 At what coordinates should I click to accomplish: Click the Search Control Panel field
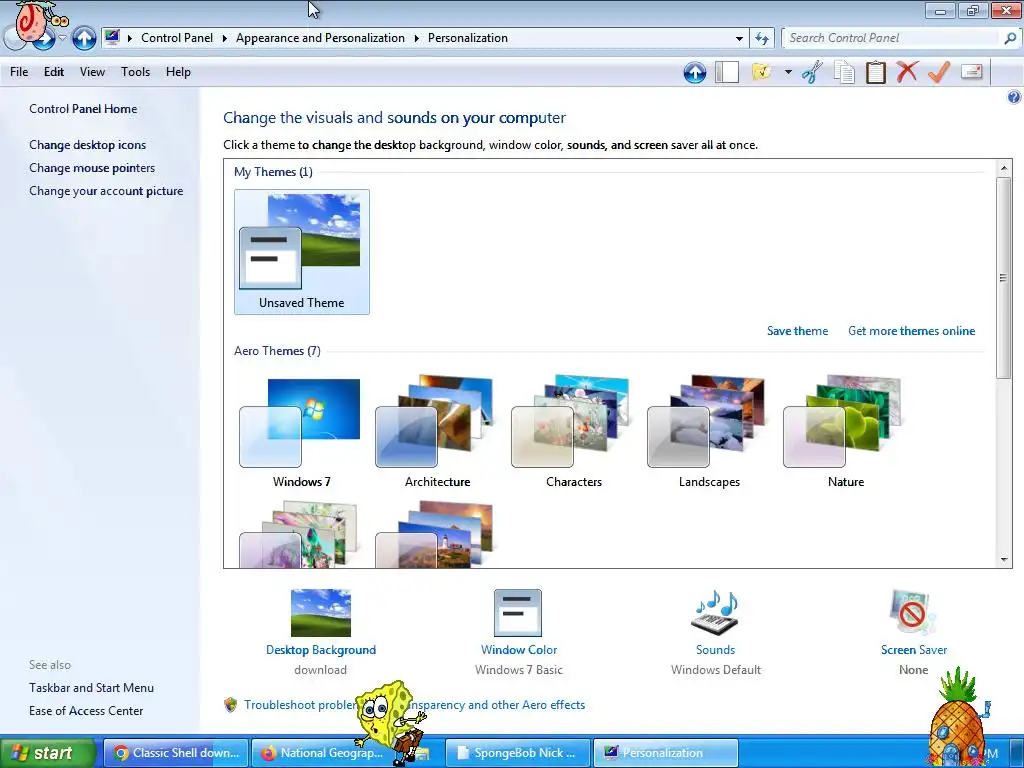(893, 38)
